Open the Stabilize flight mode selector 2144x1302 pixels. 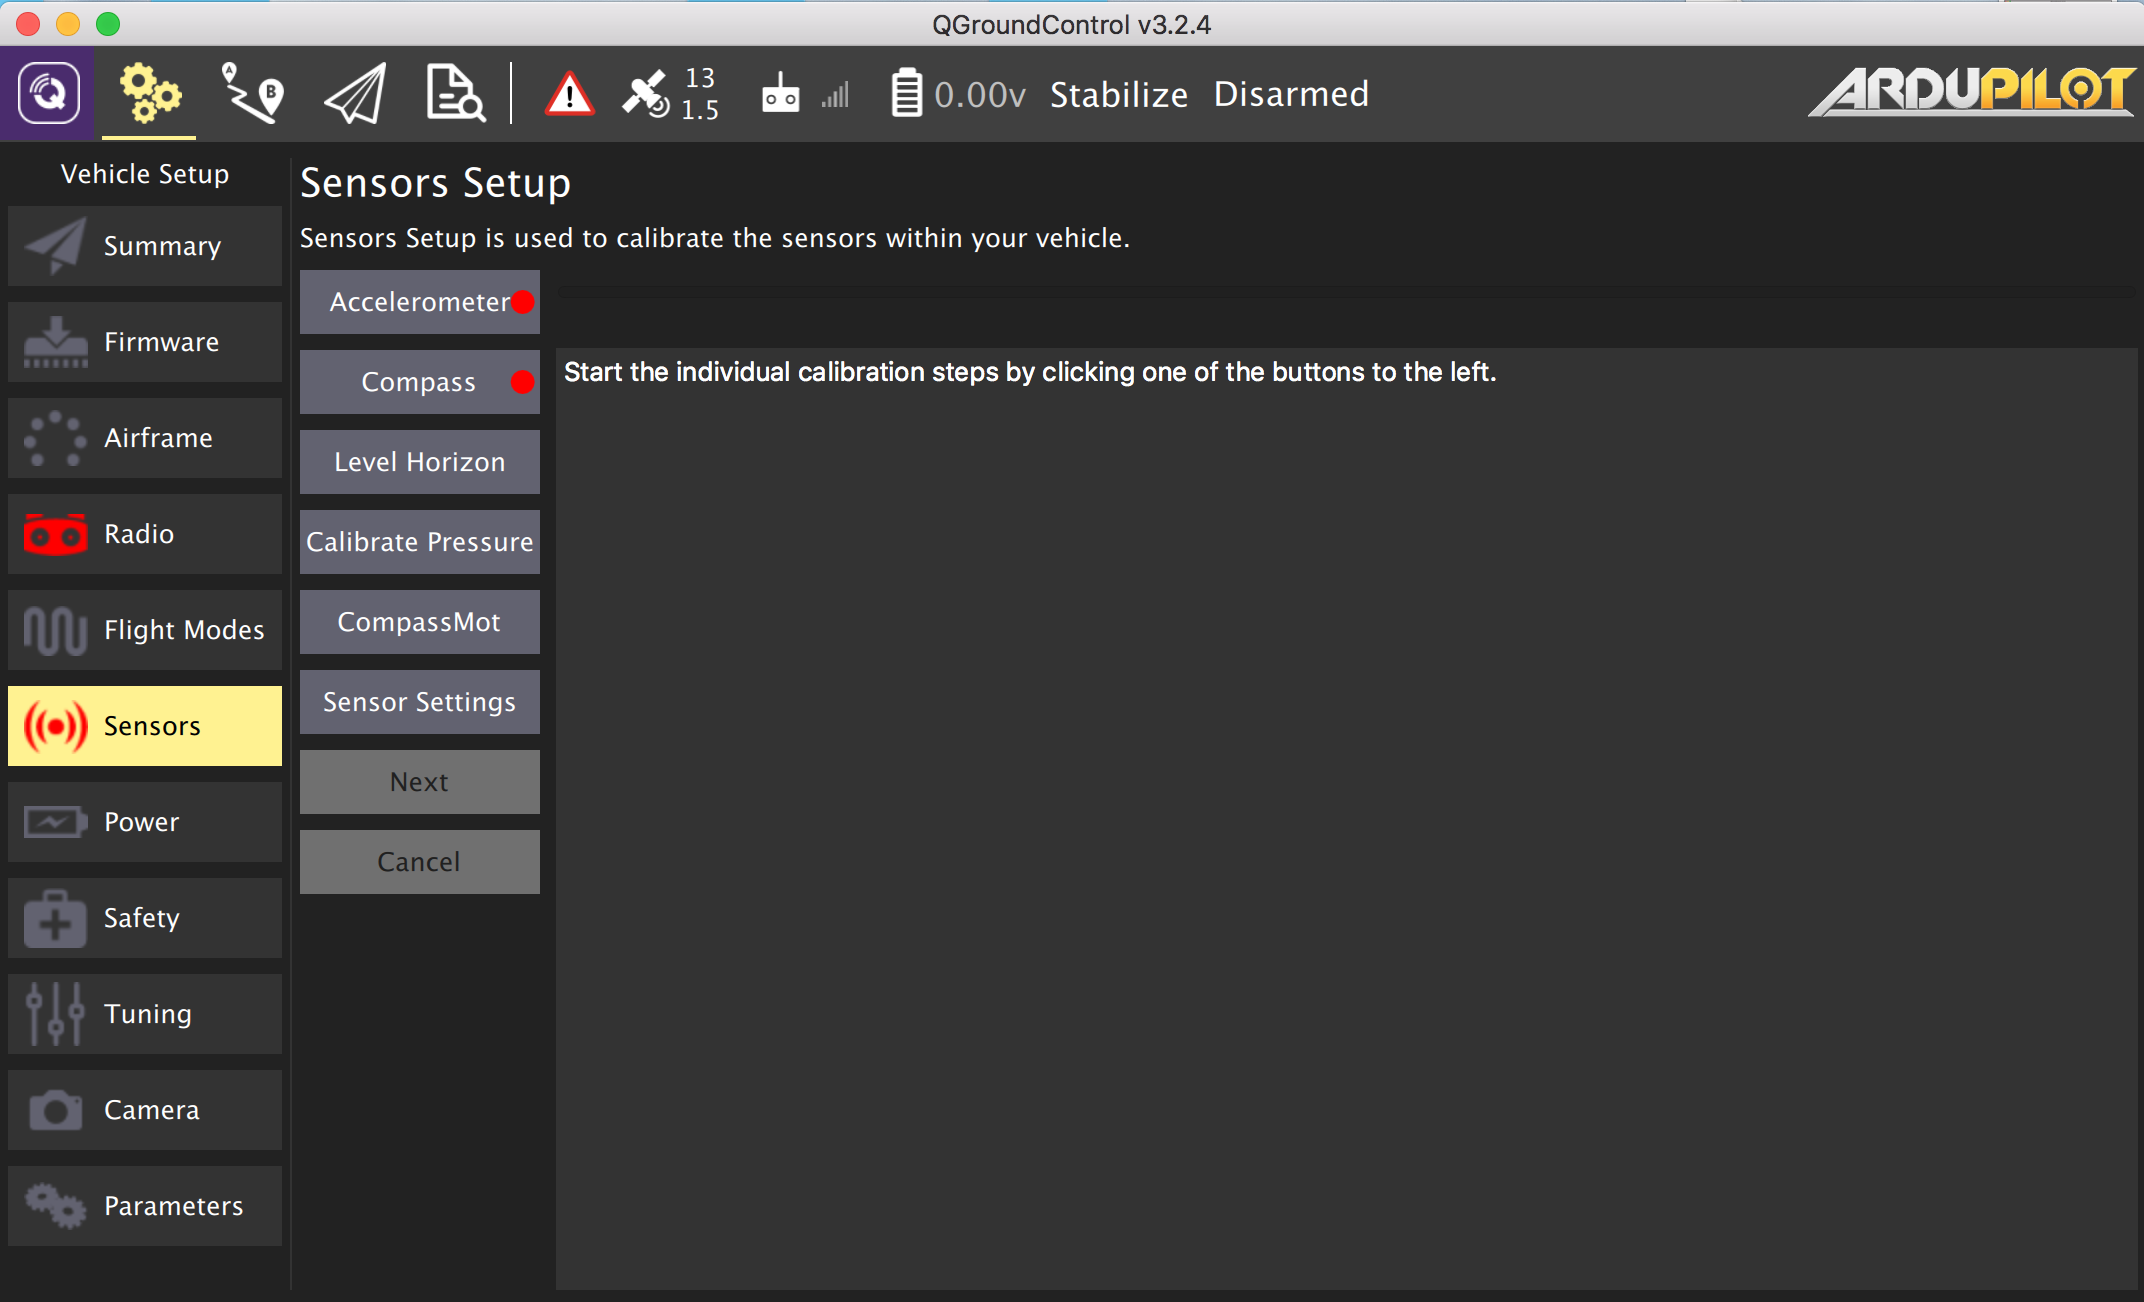coord(1118,94)
